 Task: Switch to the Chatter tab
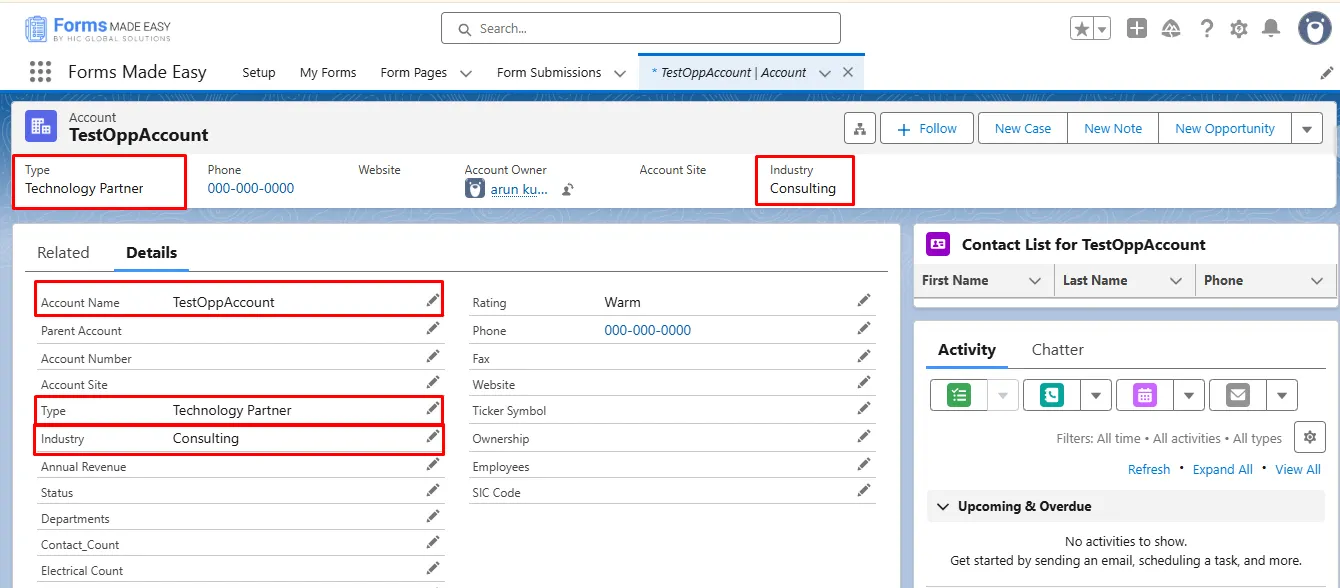pyautogui.click(x=1057, y=350)
